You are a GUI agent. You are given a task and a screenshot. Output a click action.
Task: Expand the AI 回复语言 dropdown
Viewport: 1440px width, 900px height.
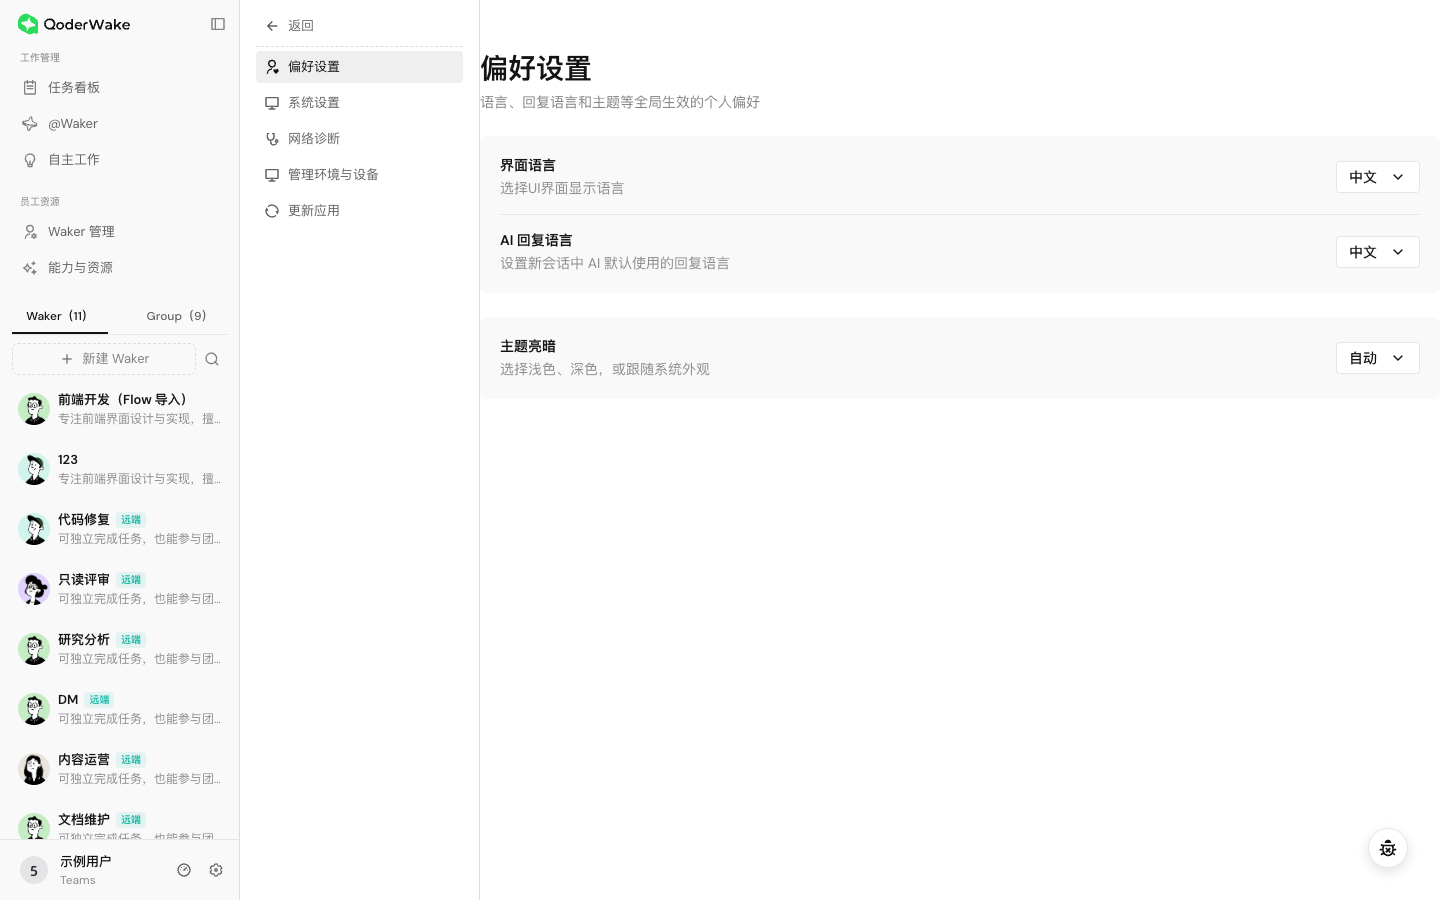coord(1378,252)
